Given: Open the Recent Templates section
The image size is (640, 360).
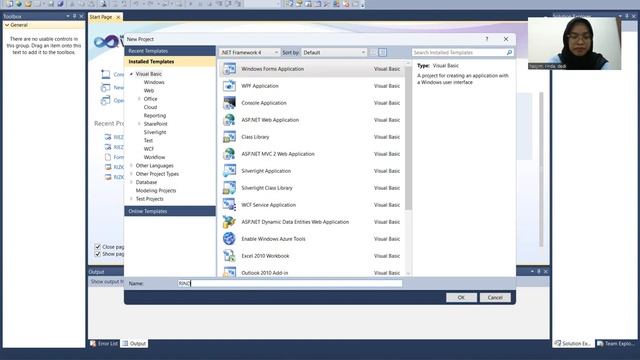Looking at the screenshot, I should coord(170,51).
